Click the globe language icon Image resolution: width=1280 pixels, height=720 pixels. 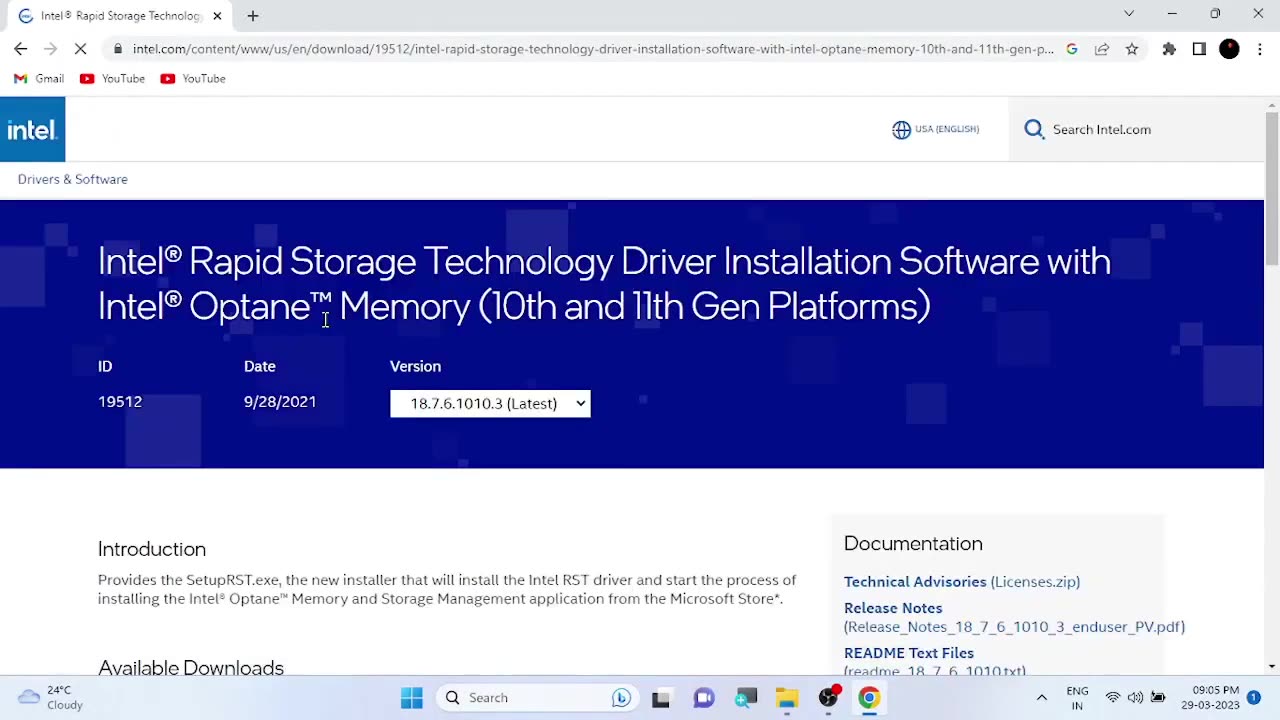coord(901,130)
